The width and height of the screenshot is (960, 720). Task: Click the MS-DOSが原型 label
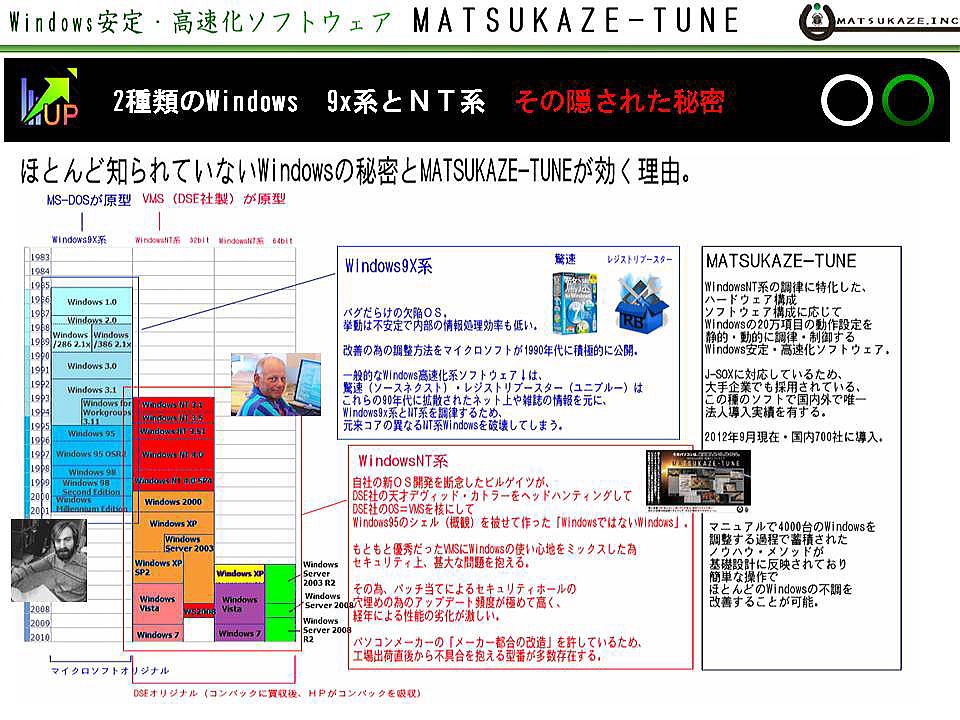pyautogui.click(x=89, y=200)
